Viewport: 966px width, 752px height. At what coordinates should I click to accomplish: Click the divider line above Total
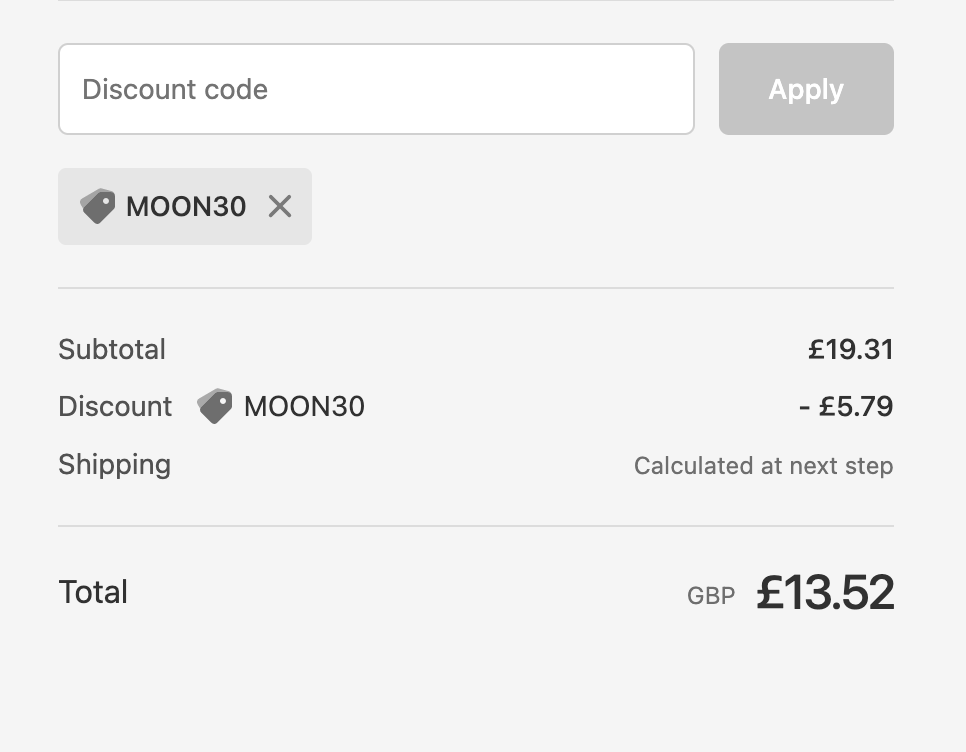tap(476, 526)
